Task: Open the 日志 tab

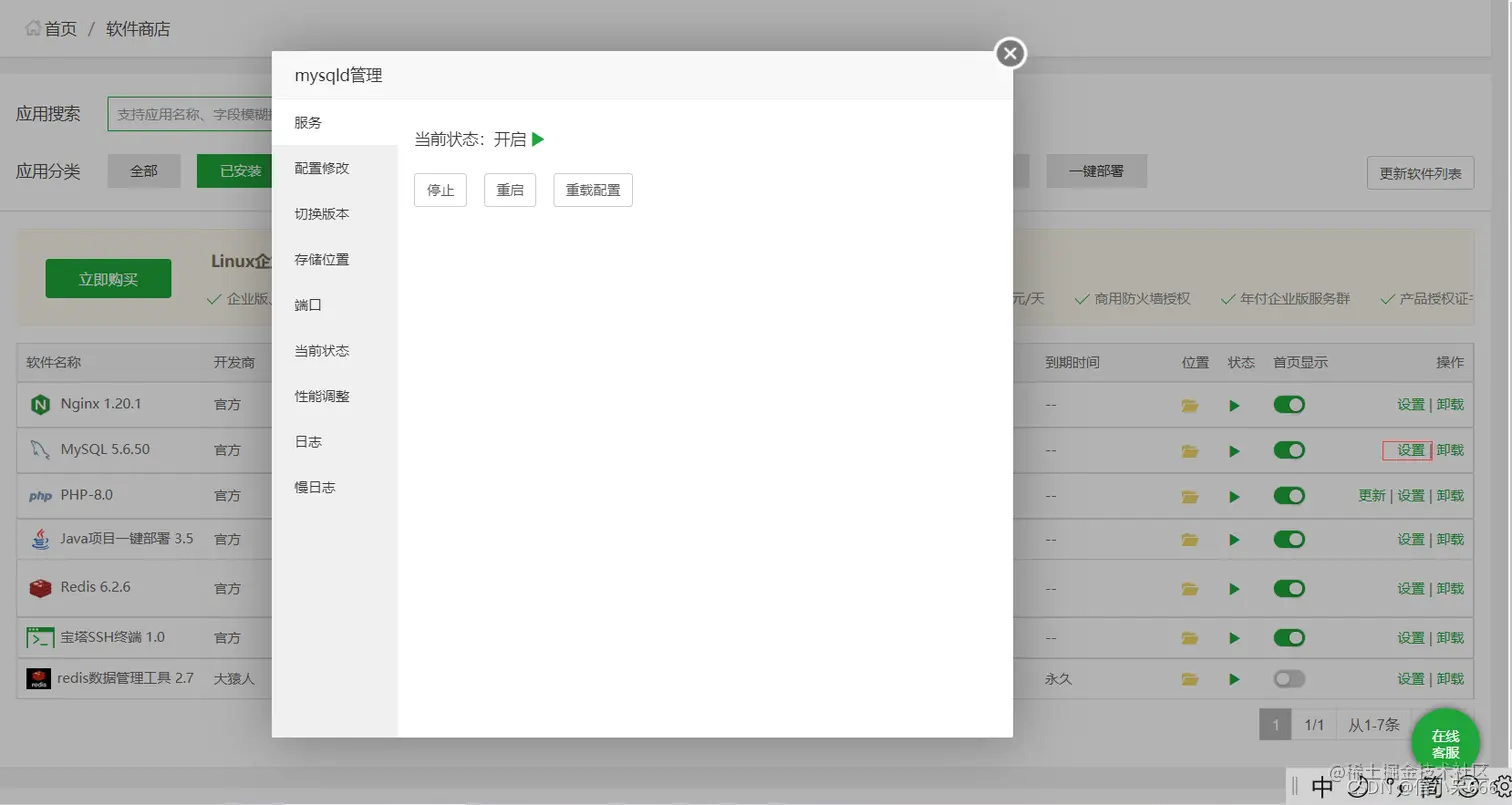Action: tap(335, 441)
